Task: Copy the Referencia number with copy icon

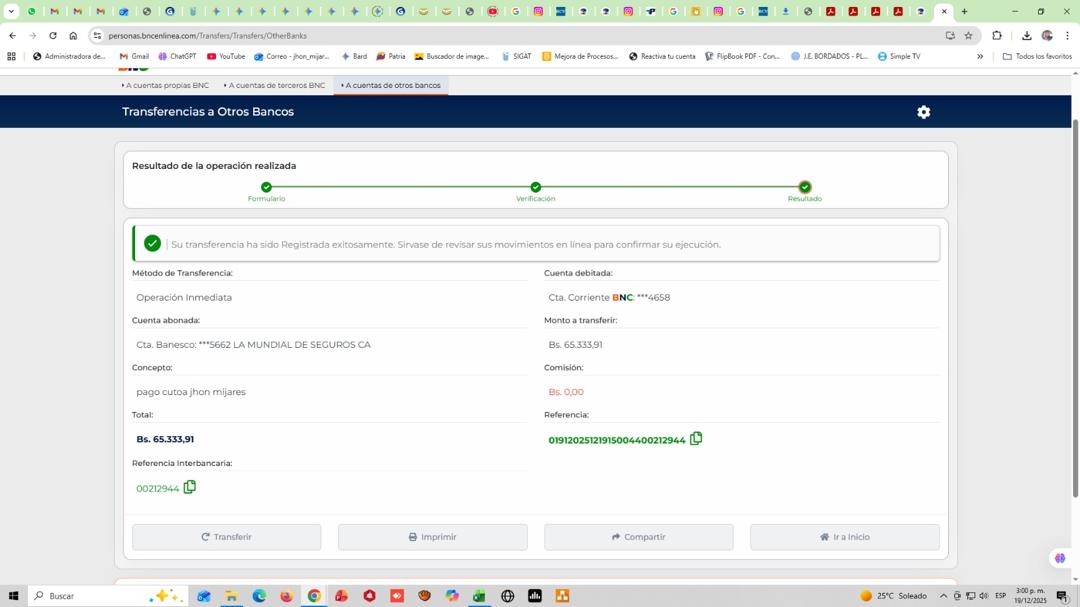Action: point(696,439)
